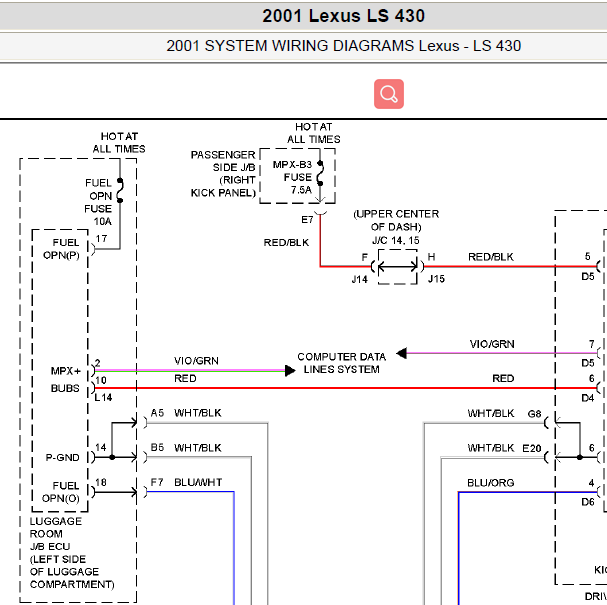Image resolution: width=607 pixels, height=605 pixels.
Task: Click the MPX-B3 fuse symbol
Action: [x=320, y=173]
